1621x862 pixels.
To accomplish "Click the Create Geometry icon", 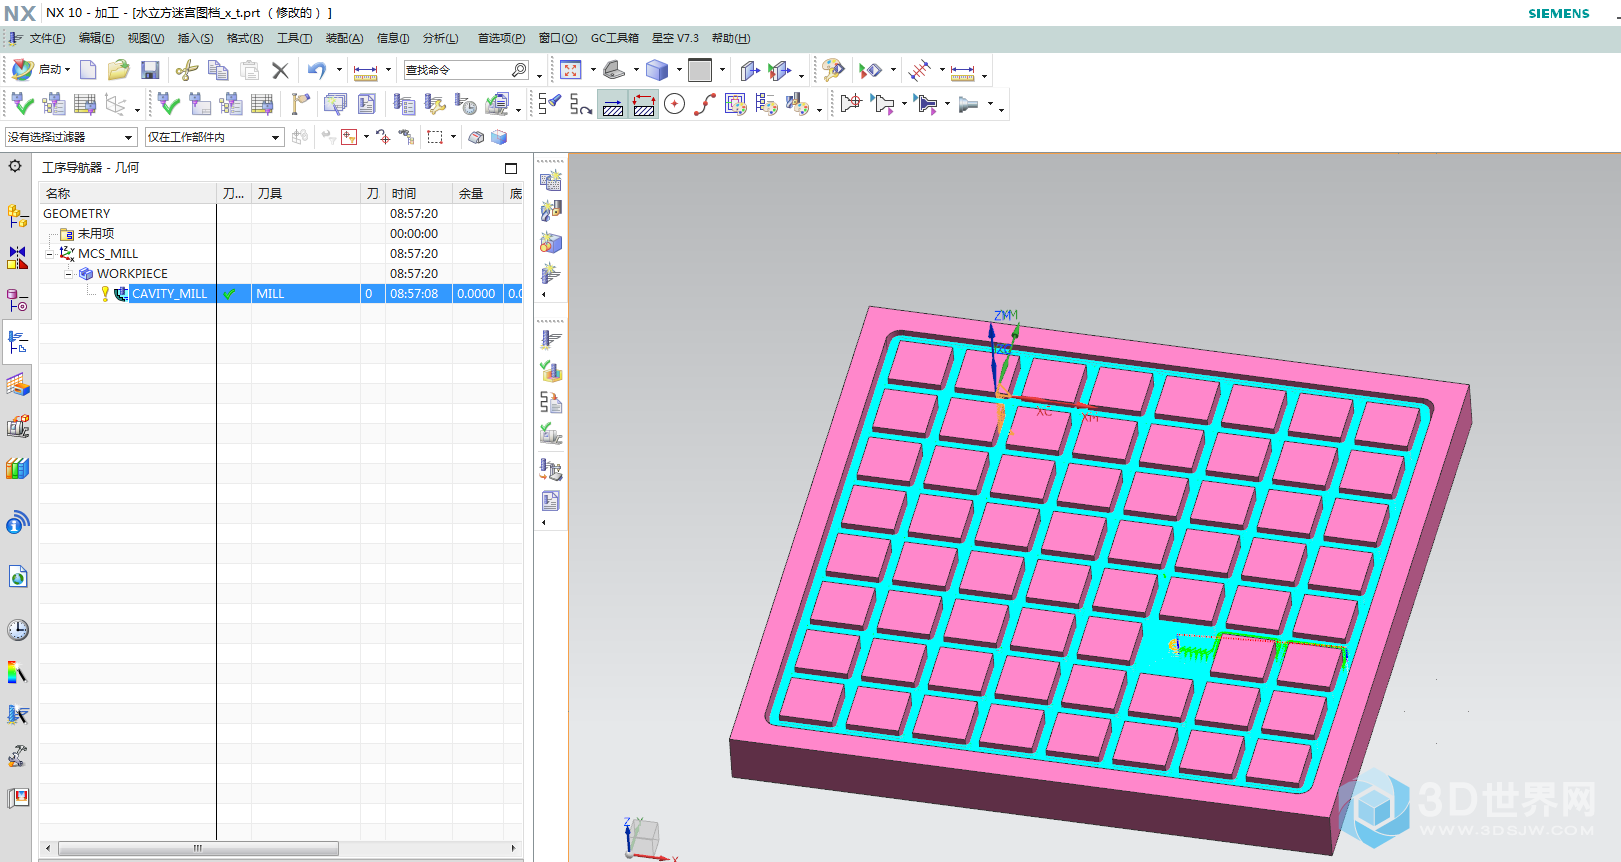I will 550,242.
